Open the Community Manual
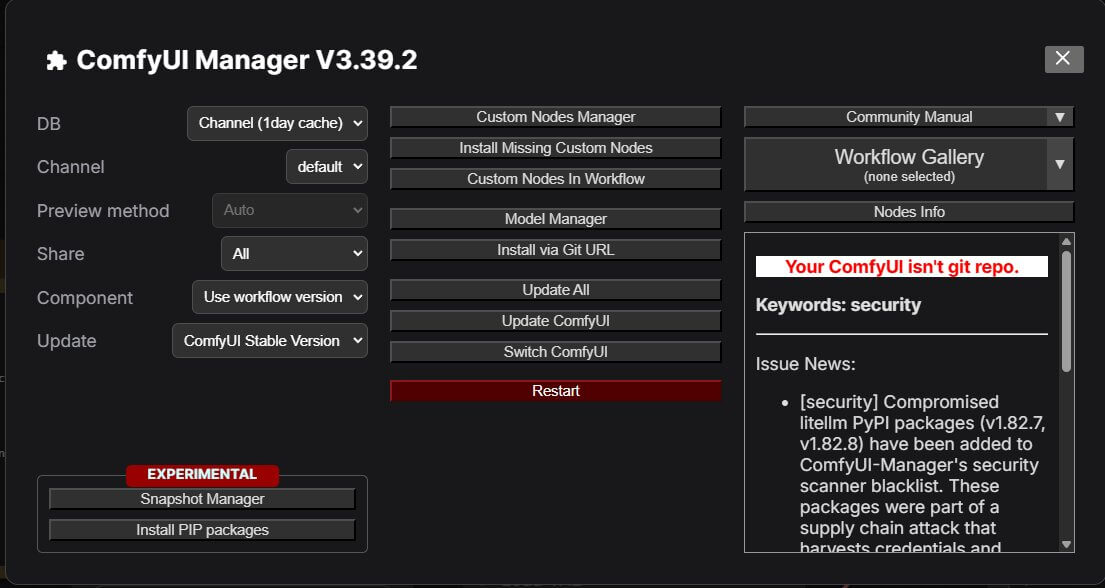The height and width of the screenshot is (588, 1105). point(896,117)
